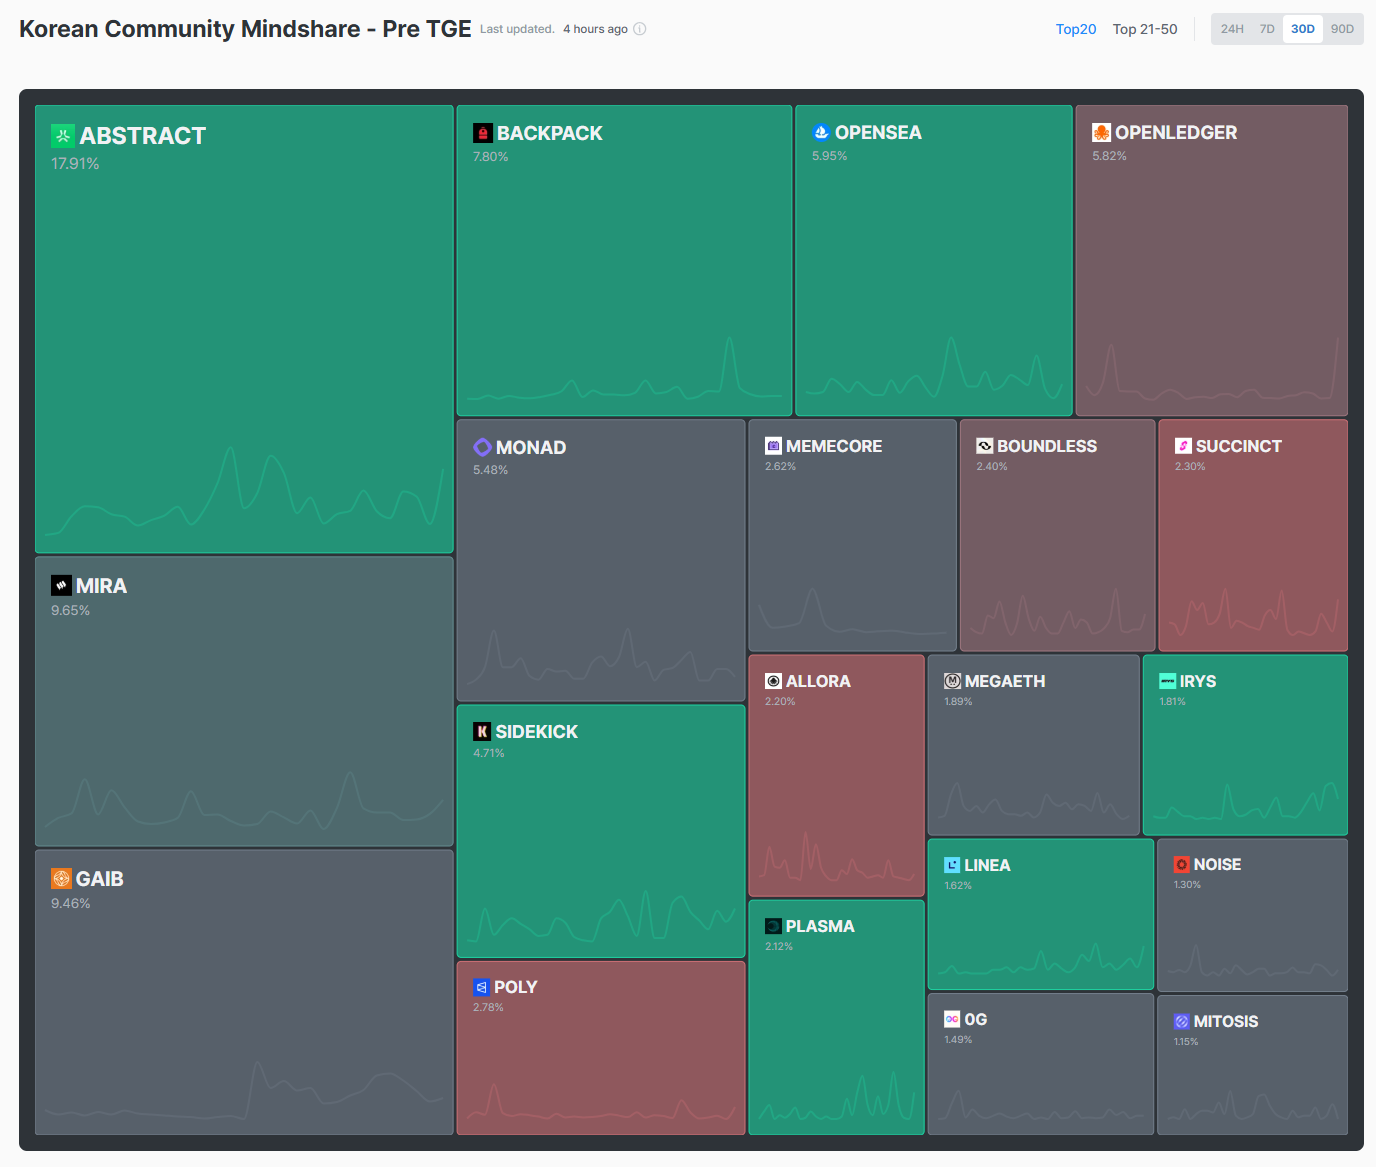Open the OPENSEA project name

coord(878,132)
